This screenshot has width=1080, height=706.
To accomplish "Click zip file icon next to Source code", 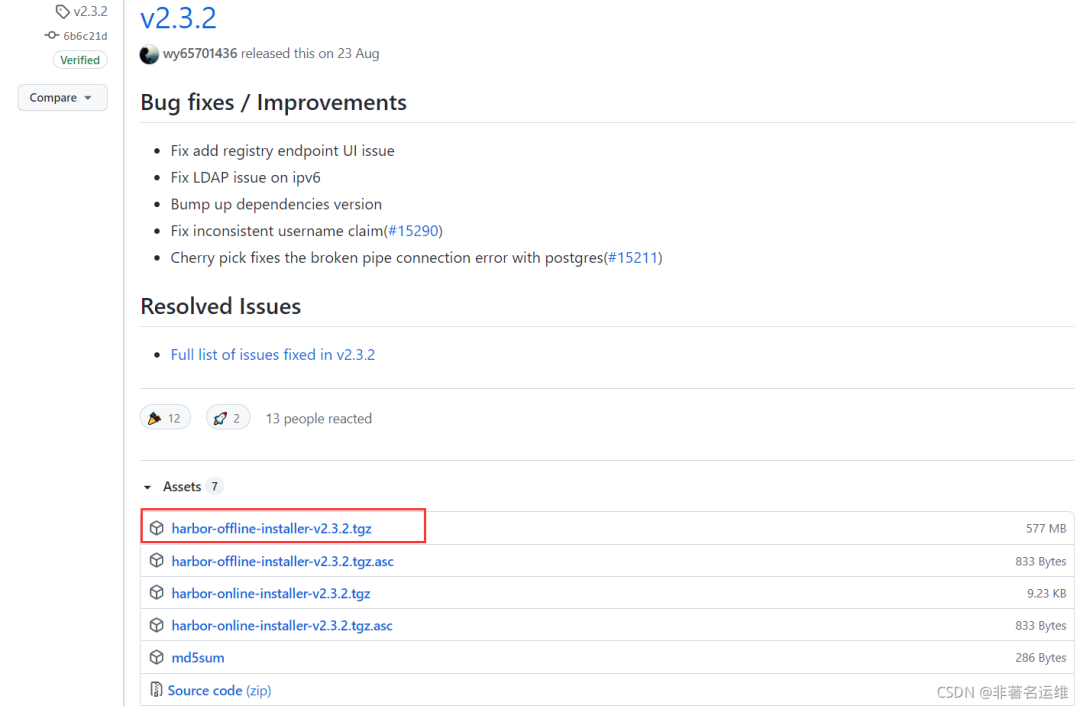I will point(156,689).
